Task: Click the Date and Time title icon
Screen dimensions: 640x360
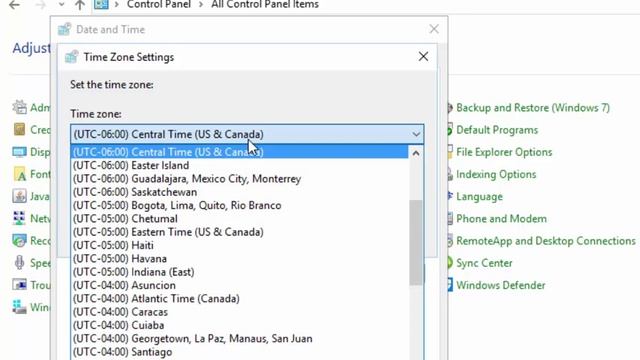Action: (x=64, y=29)
